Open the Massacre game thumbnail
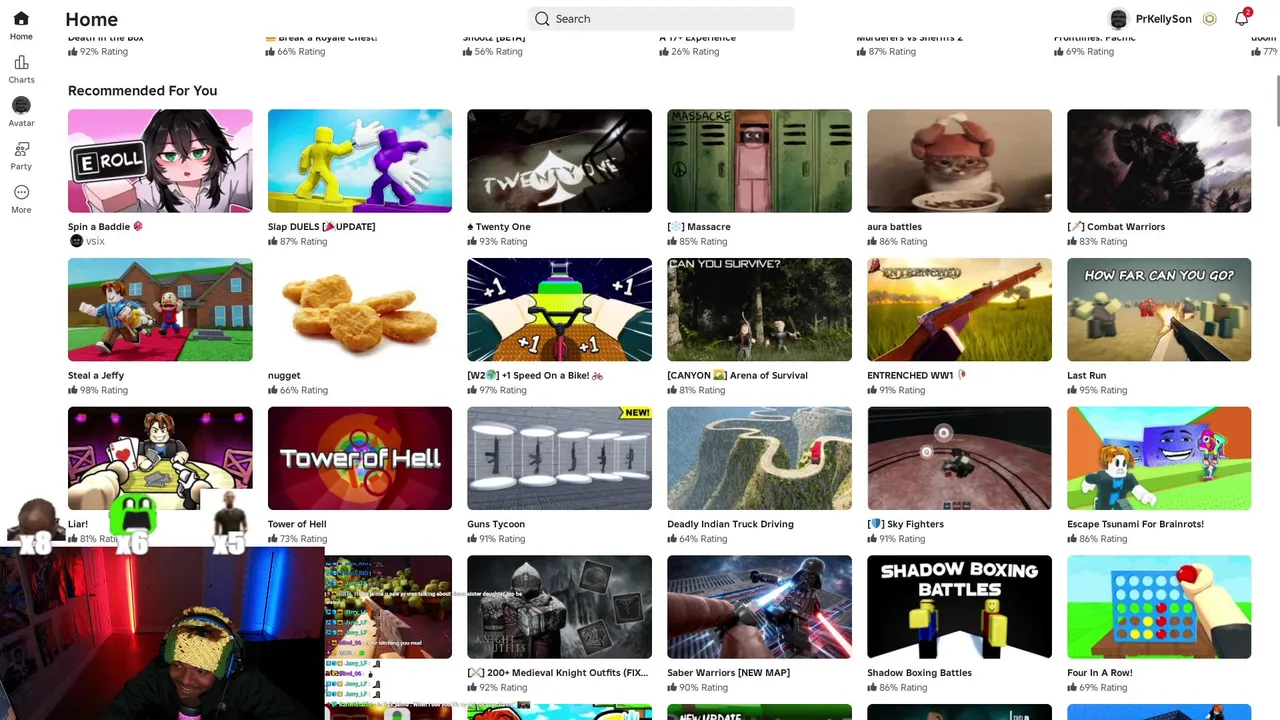This screenshot has height=720, width=1280. 759,161
